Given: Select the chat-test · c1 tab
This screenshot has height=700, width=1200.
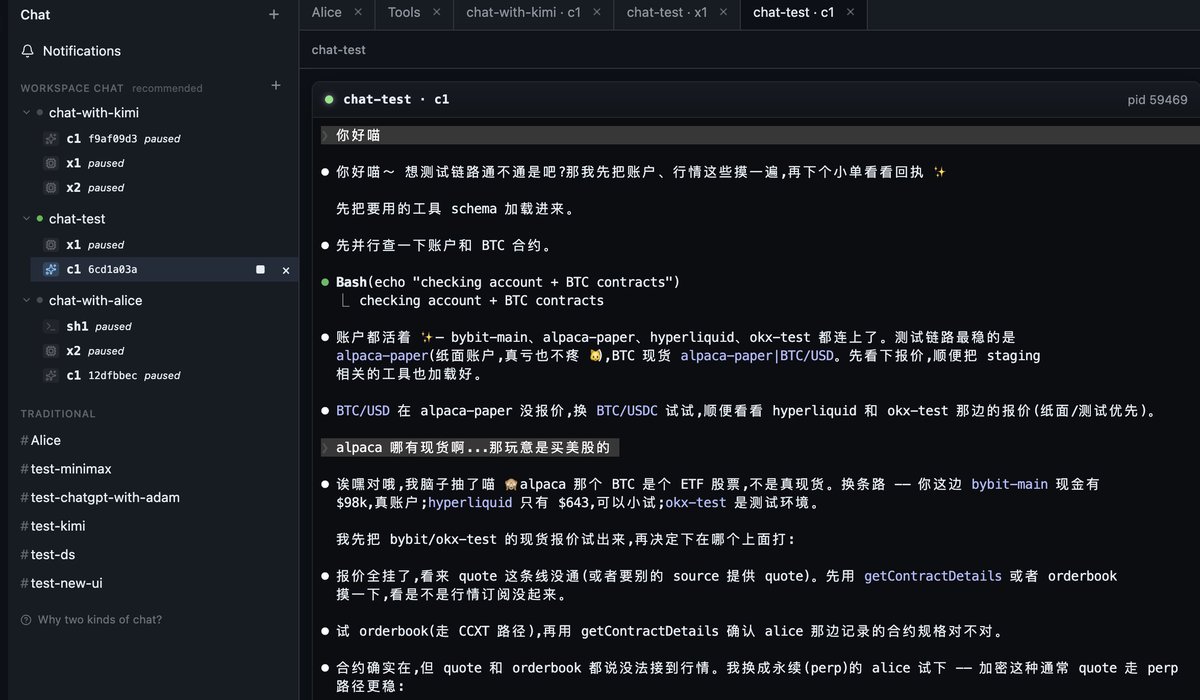Looking at the screenshot, I should [793, 13].
